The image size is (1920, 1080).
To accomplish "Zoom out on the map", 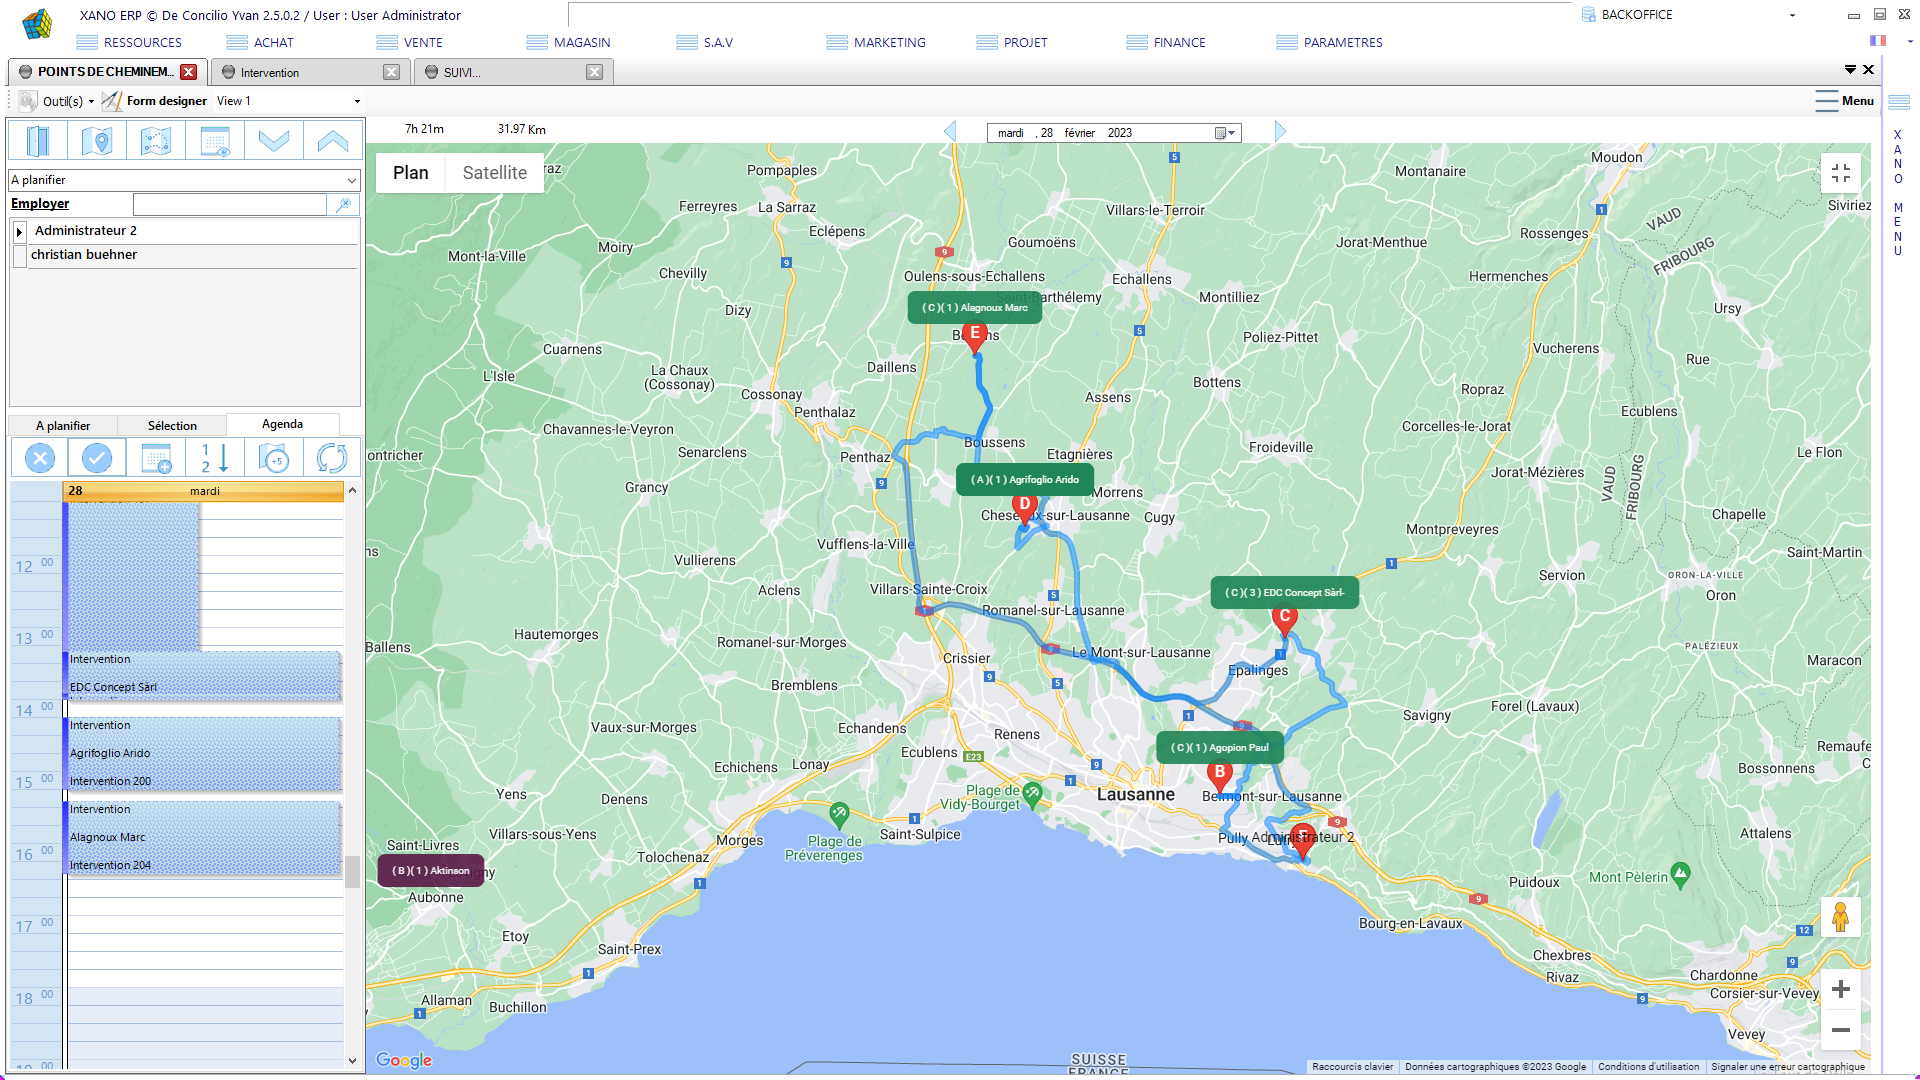I will (x=1841, y=1030).
